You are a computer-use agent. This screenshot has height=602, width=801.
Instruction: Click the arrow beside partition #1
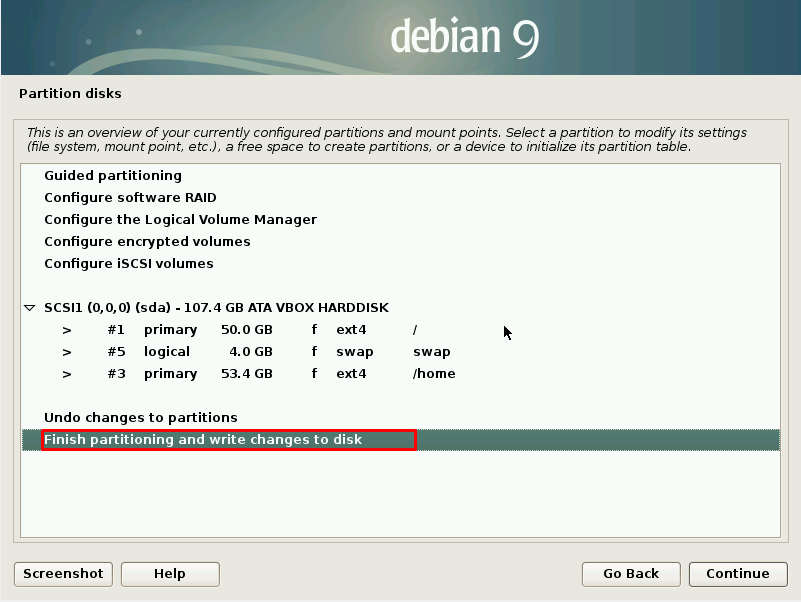click(67, 330)
